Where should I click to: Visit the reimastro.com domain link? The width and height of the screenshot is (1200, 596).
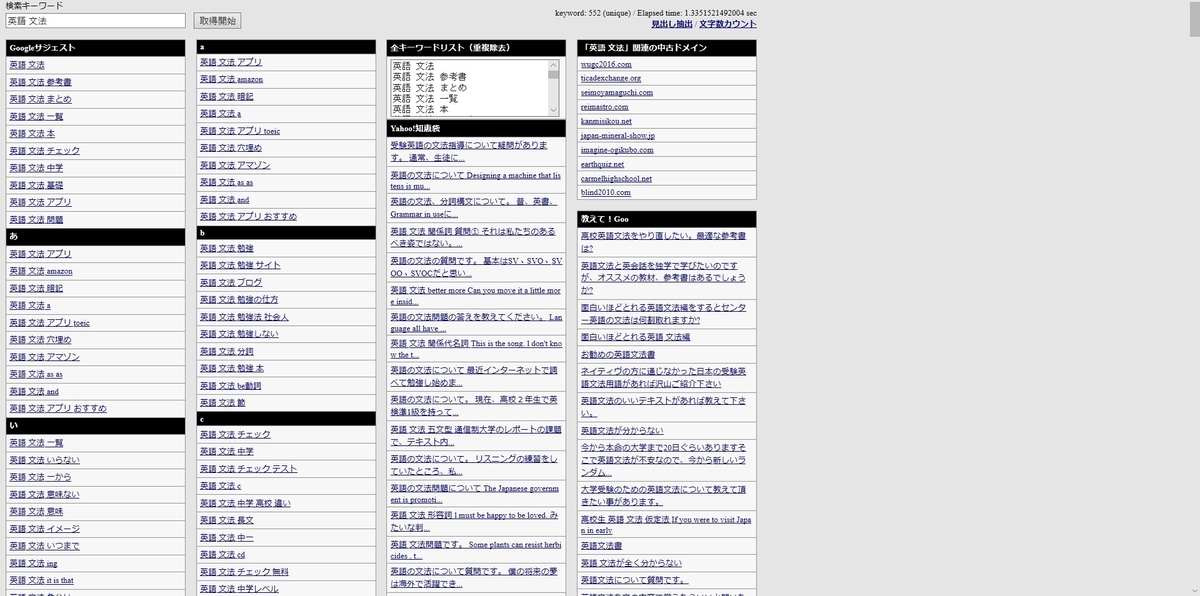point(605,107)
